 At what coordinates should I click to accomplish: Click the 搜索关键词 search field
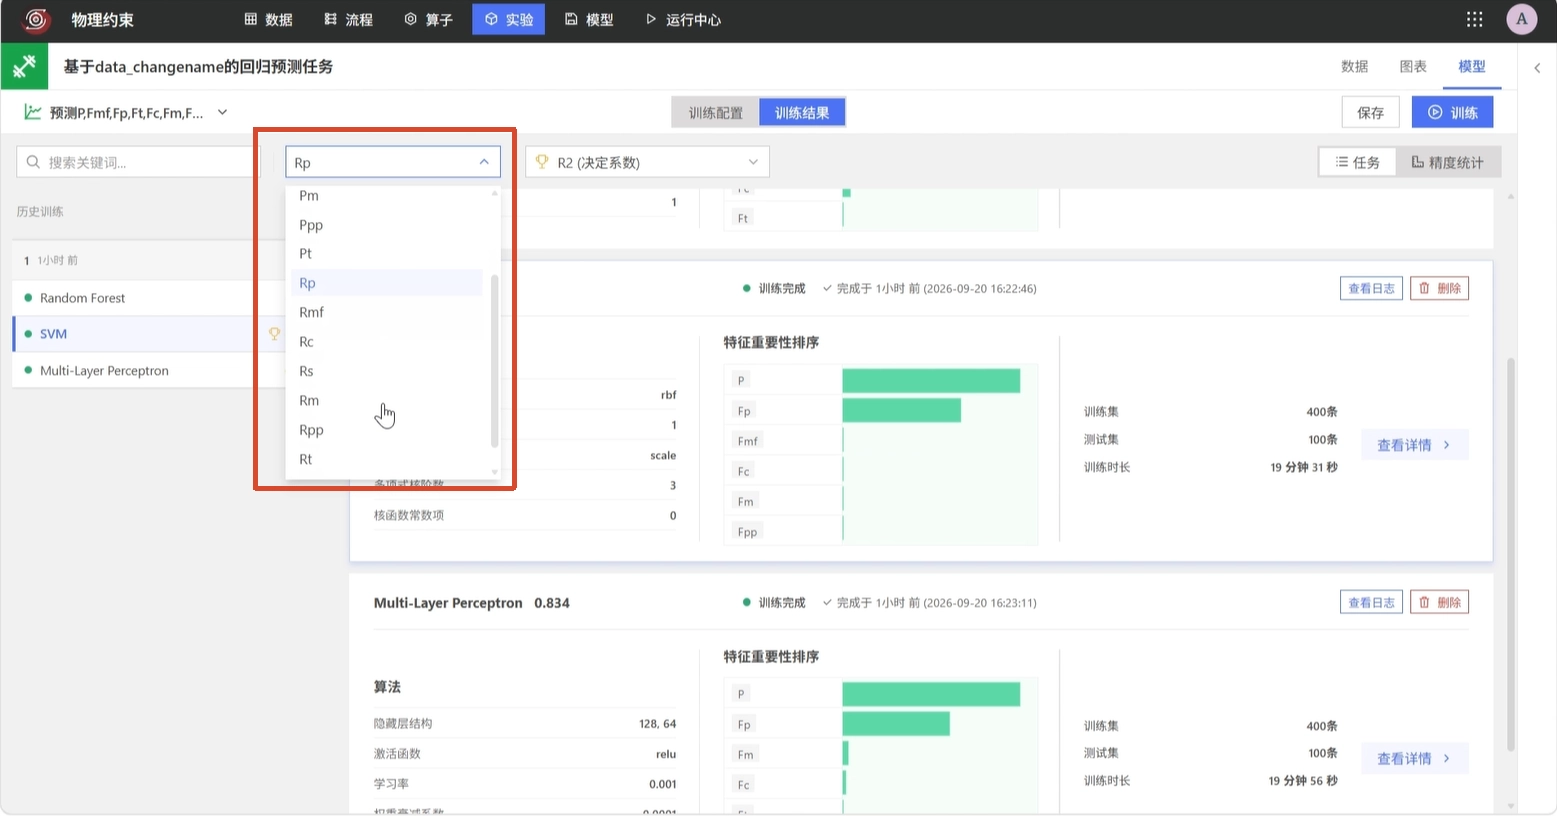137,162
